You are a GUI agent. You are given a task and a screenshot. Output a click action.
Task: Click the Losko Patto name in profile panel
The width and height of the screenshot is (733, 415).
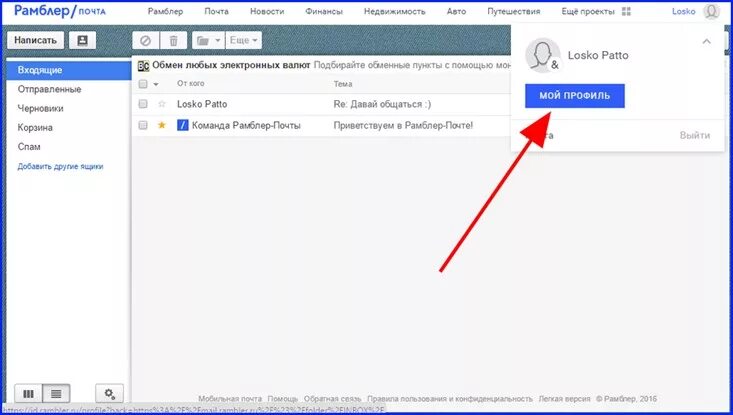pyautogui.click(x=598, y=55)
